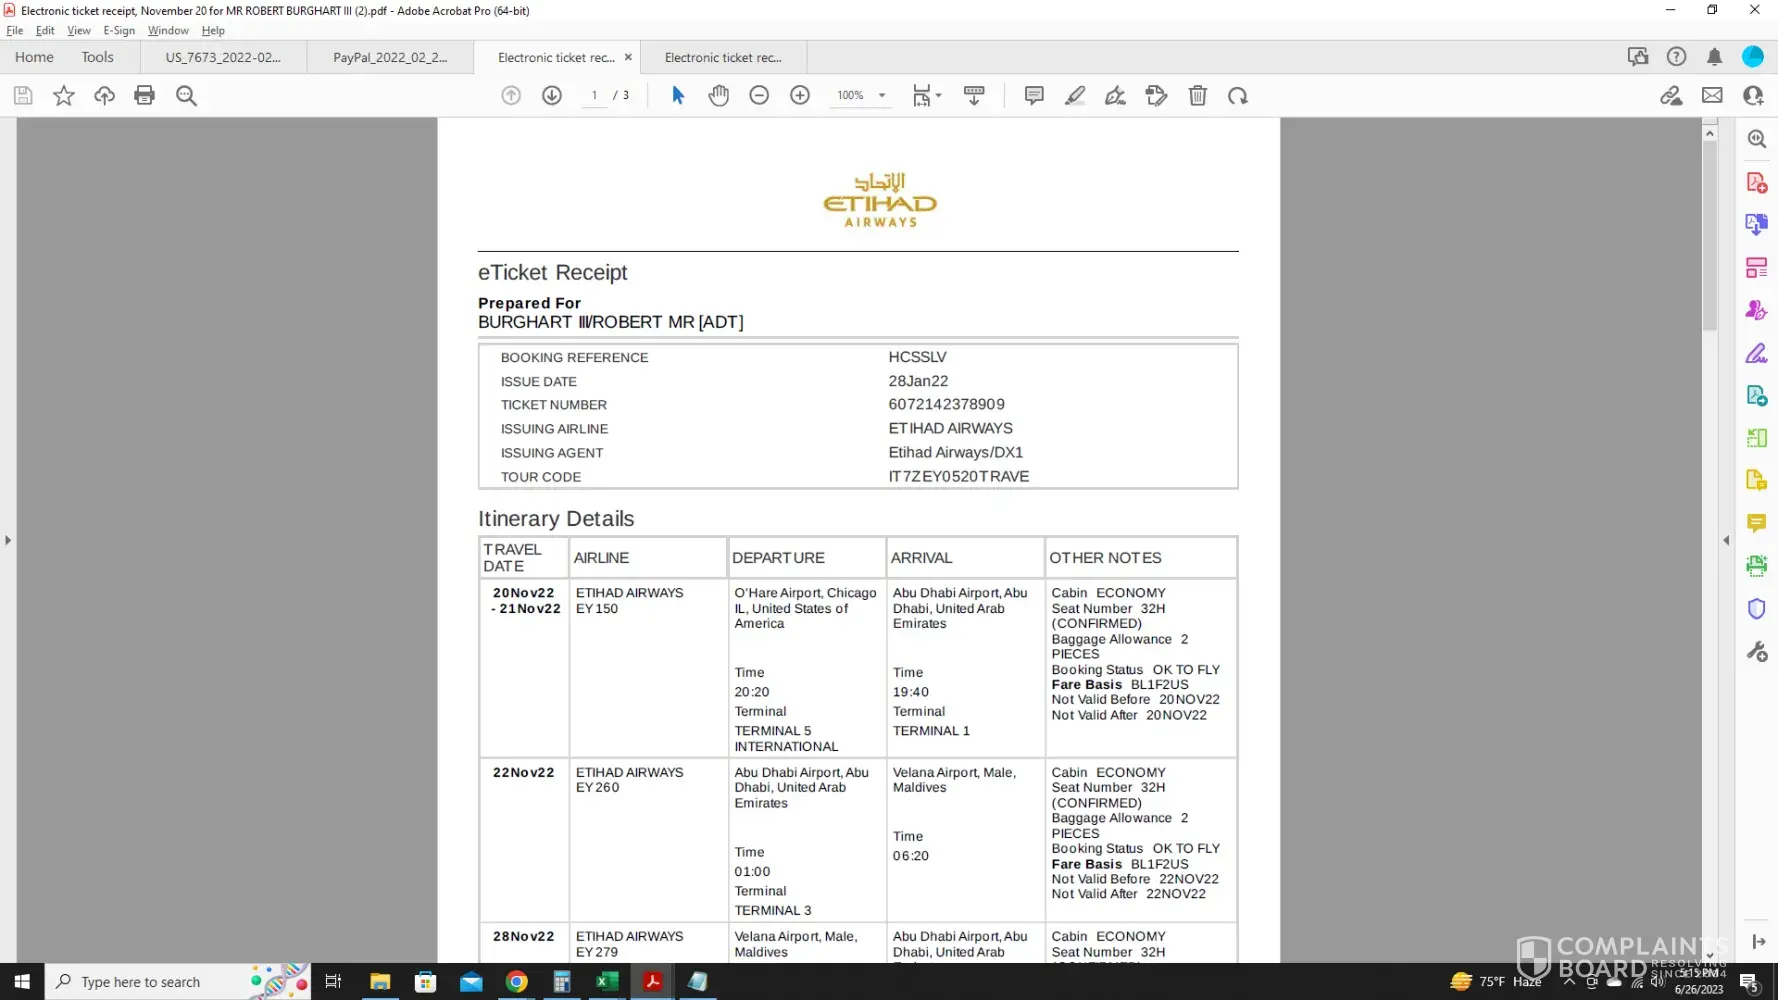1778x1000 pixels.
Task: Go to next page arrow
Action: click(552, 96)
